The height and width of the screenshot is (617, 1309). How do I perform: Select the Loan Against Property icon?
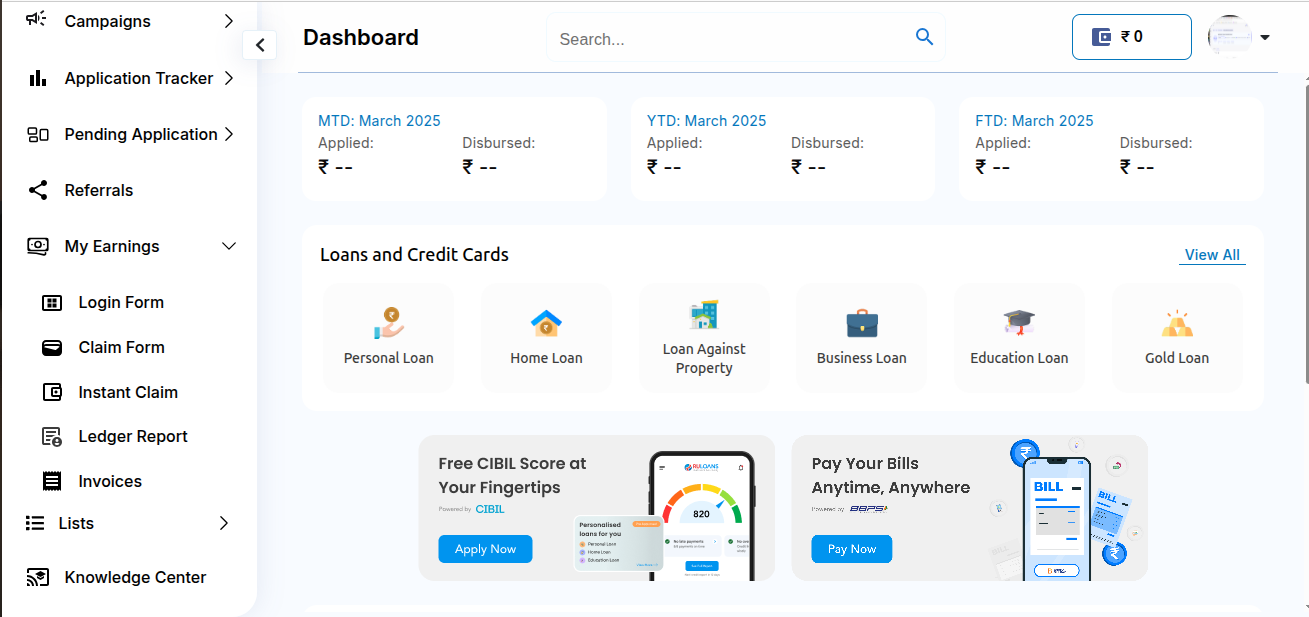704,315
